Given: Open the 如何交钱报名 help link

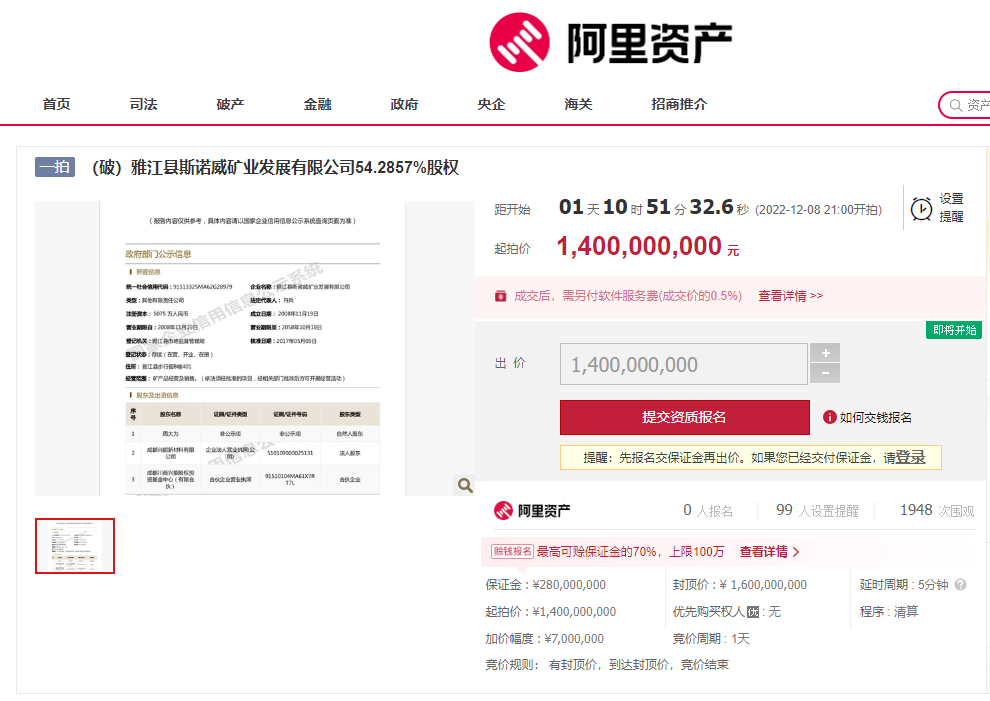Looking at the screenshot, I should point(875,417).
